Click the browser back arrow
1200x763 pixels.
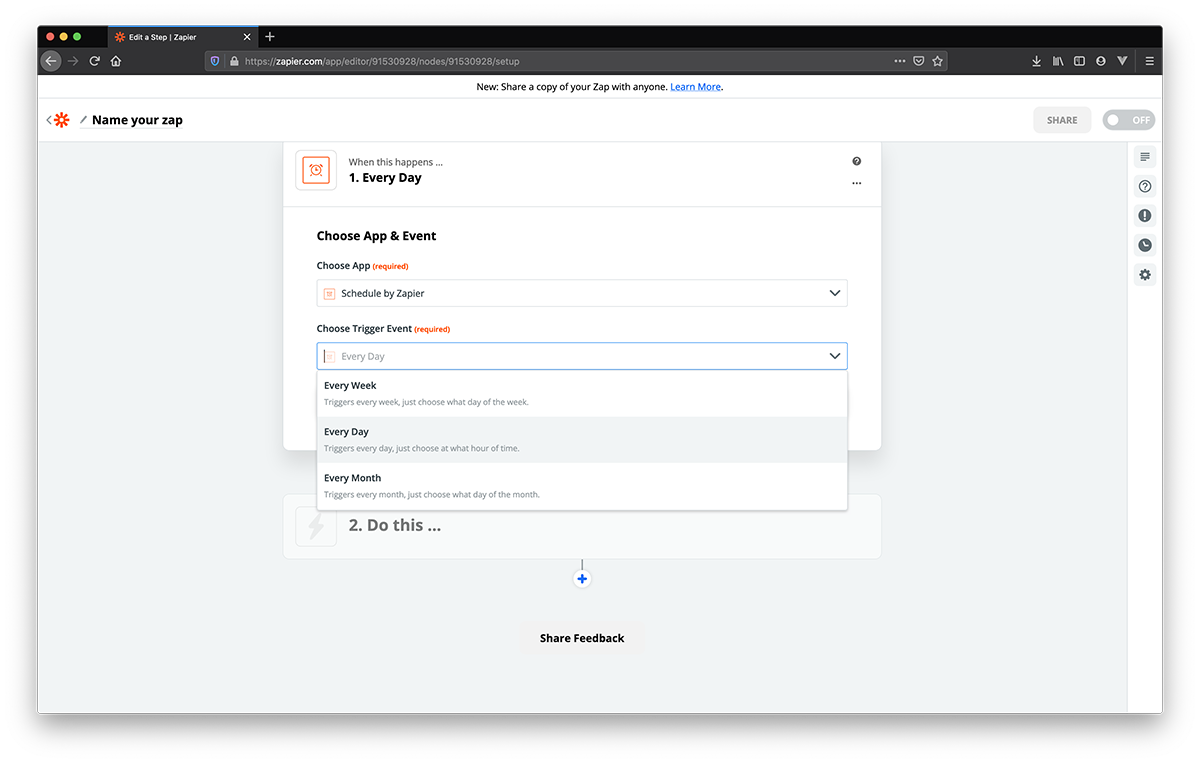51,61
